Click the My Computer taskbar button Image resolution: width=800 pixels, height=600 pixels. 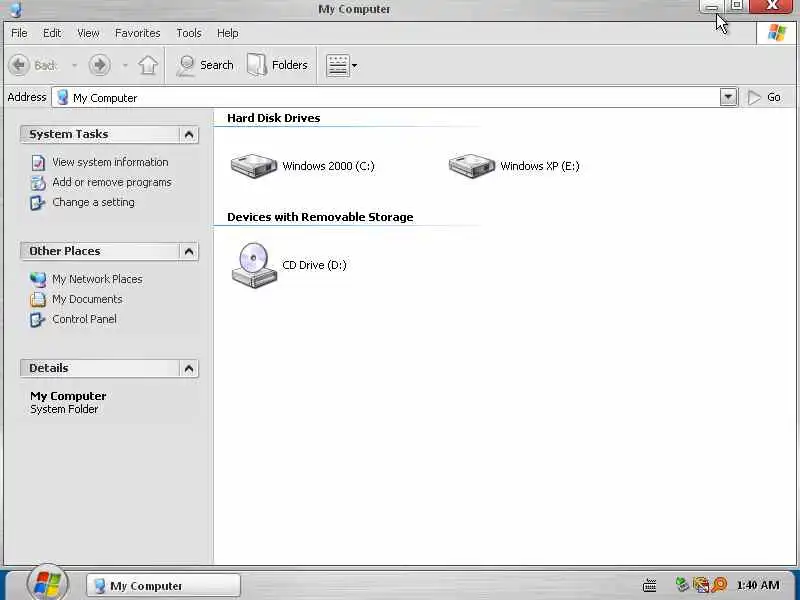coord(163,586)
